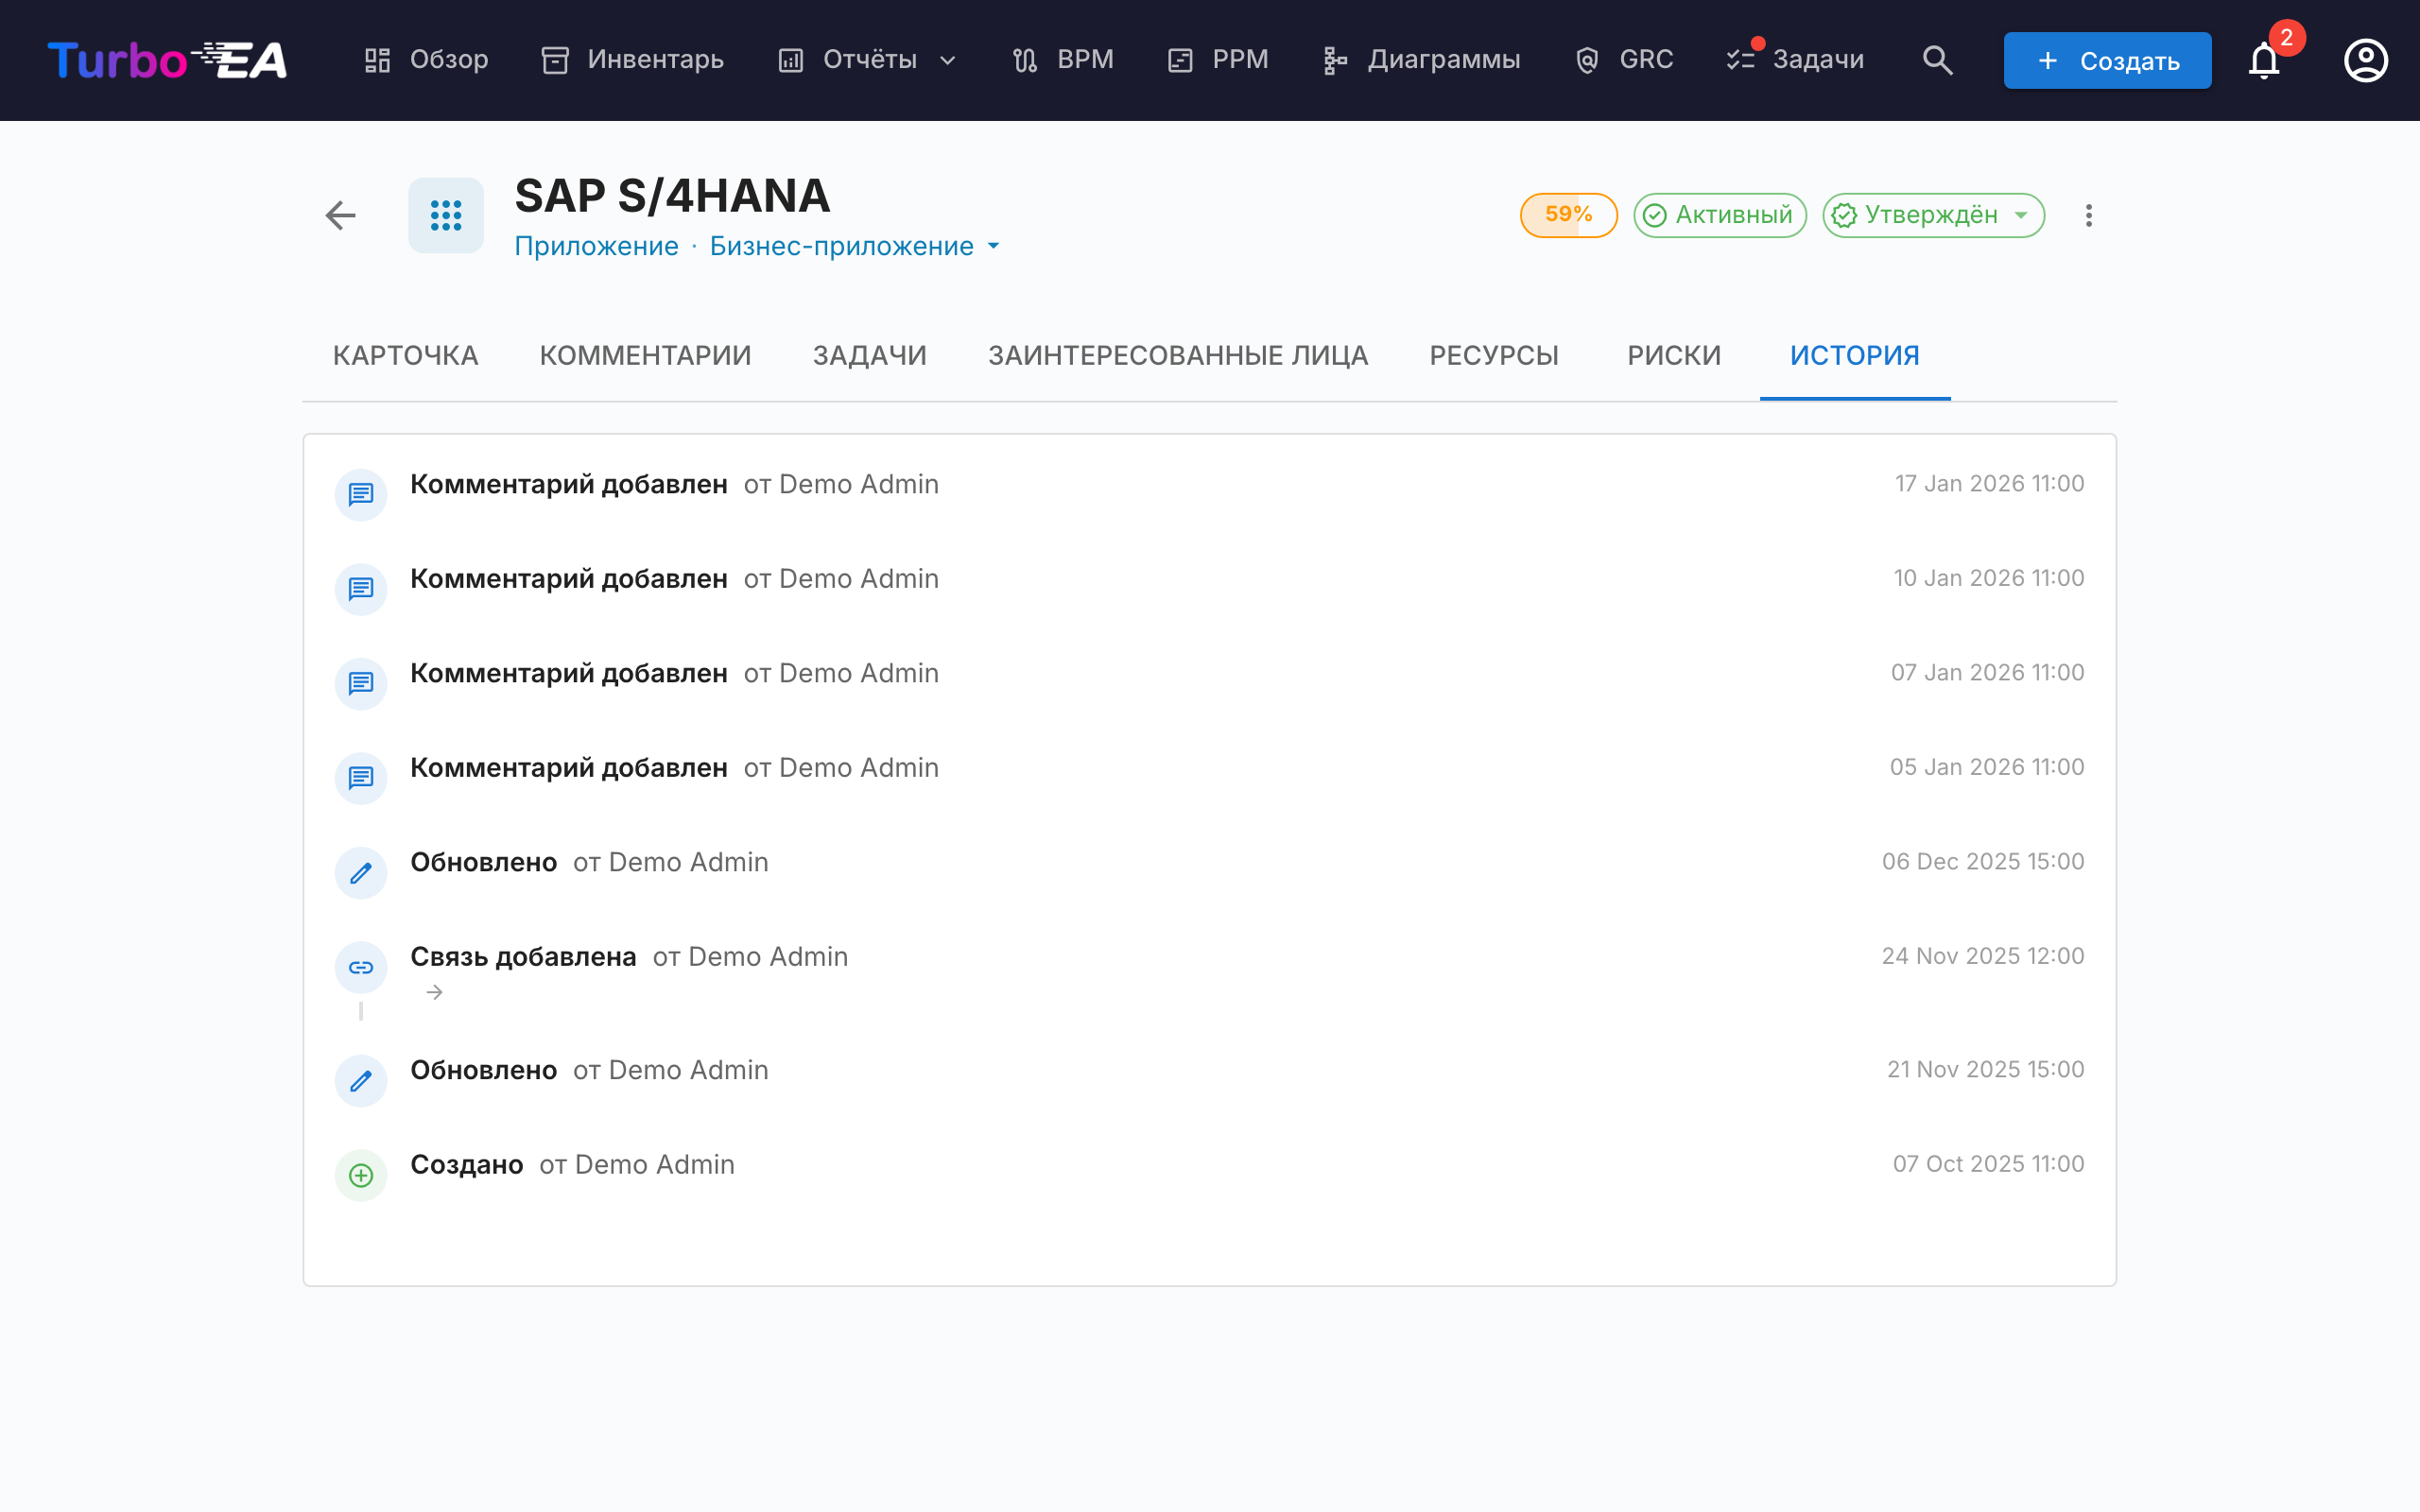Click the 10 Jan 2026 11:00 timestamp
Viewport: 2420px width, 1512px height.
tap(1988, 578)
